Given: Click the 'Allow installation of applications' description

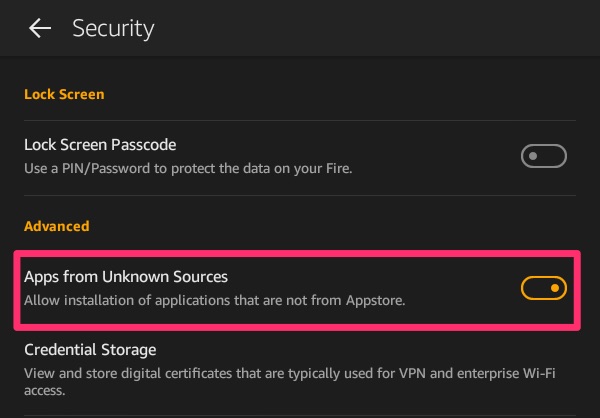Looking at the screenshot, I should (214, 300).
